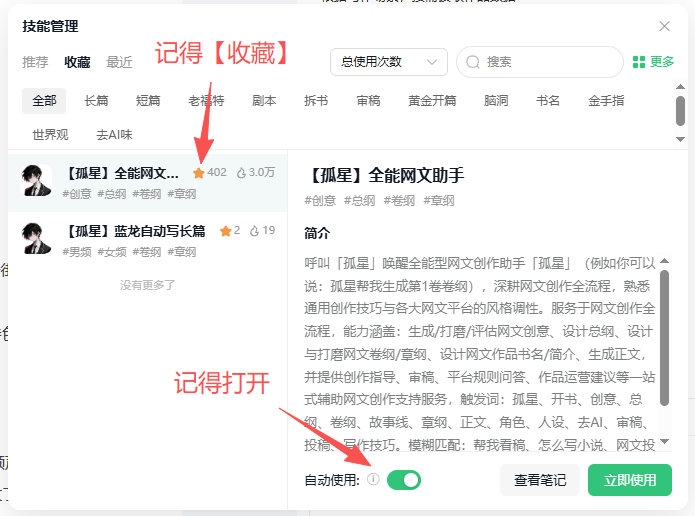695x516 pixels.
Task: Click #卷纲 tag in detail panel
Action: (x=399, y=201)
